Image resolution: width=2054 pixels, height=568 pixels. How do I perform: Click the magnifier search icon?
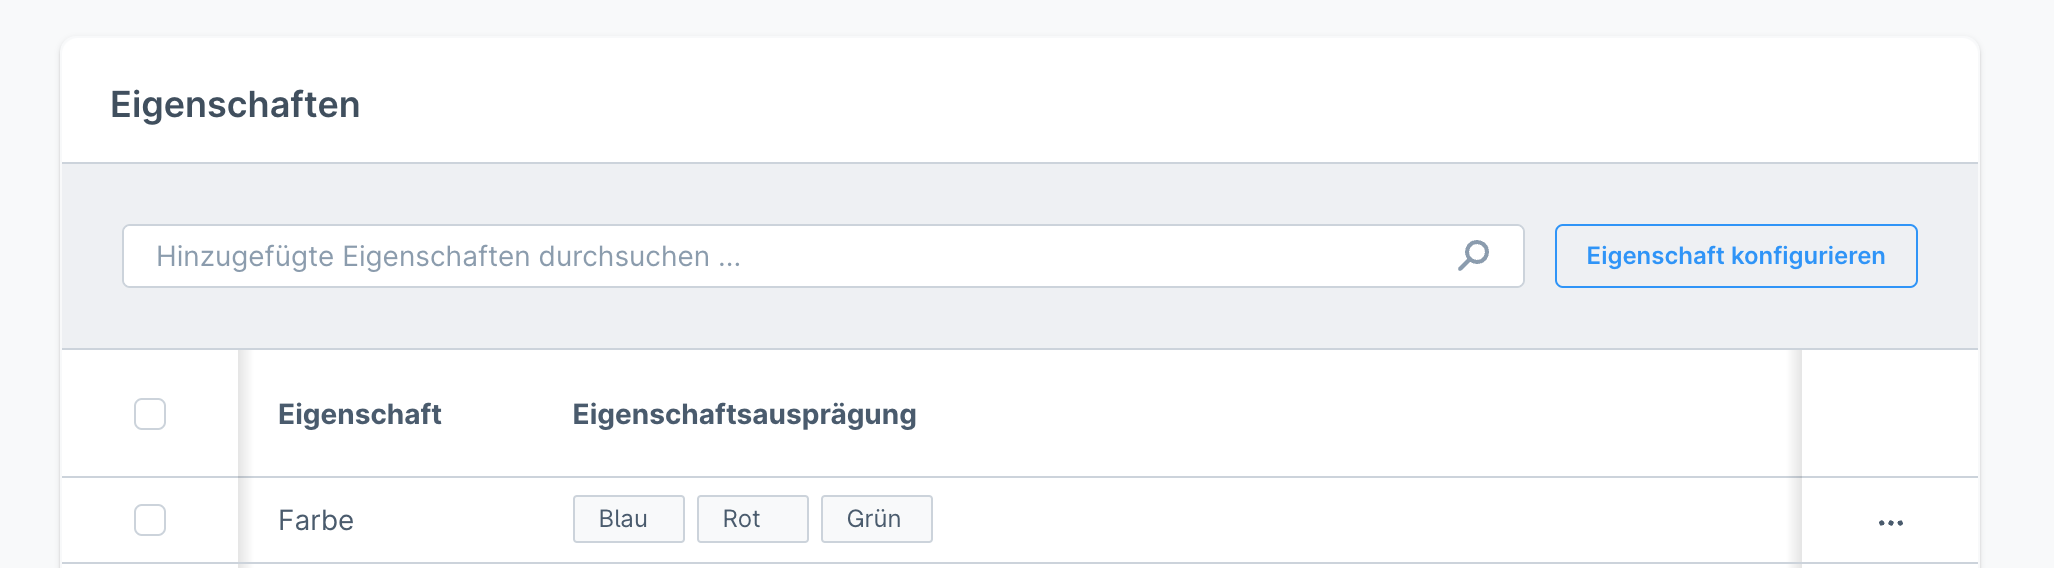tap(1473, 256)
